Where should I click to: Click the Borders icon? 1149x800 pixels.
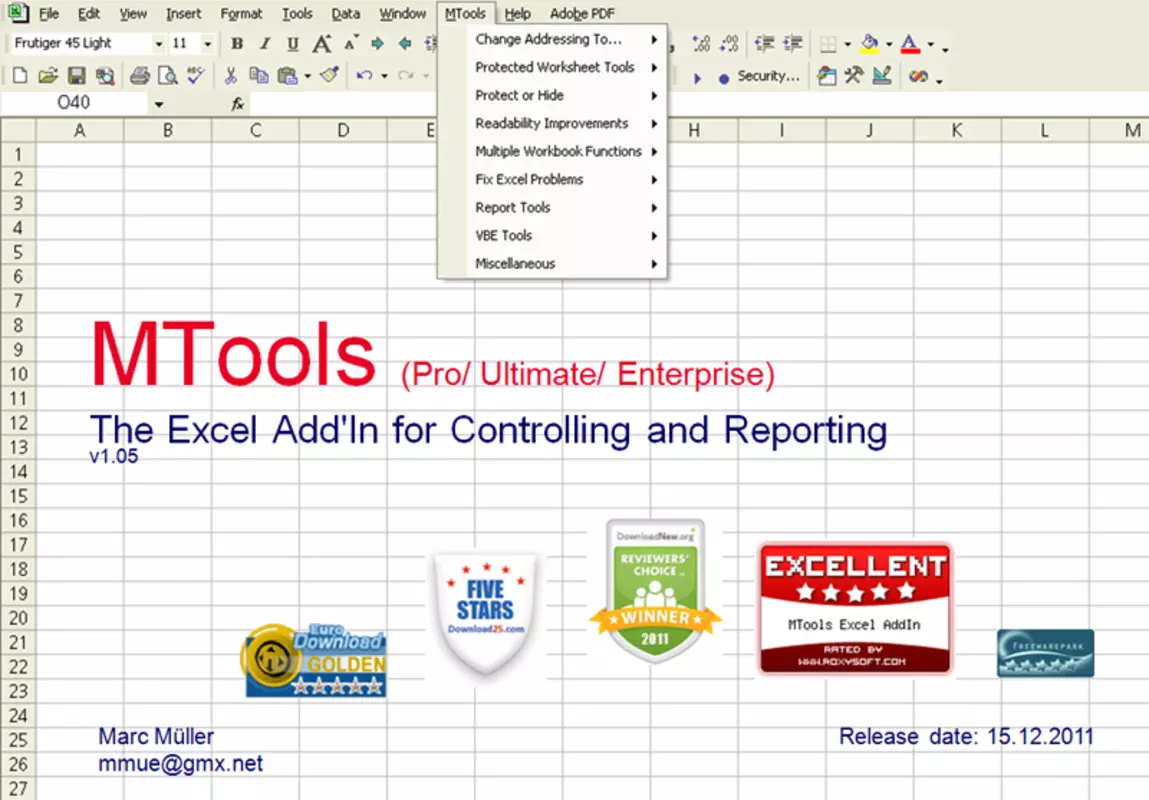pyautogui.click(x=828, y=45)
